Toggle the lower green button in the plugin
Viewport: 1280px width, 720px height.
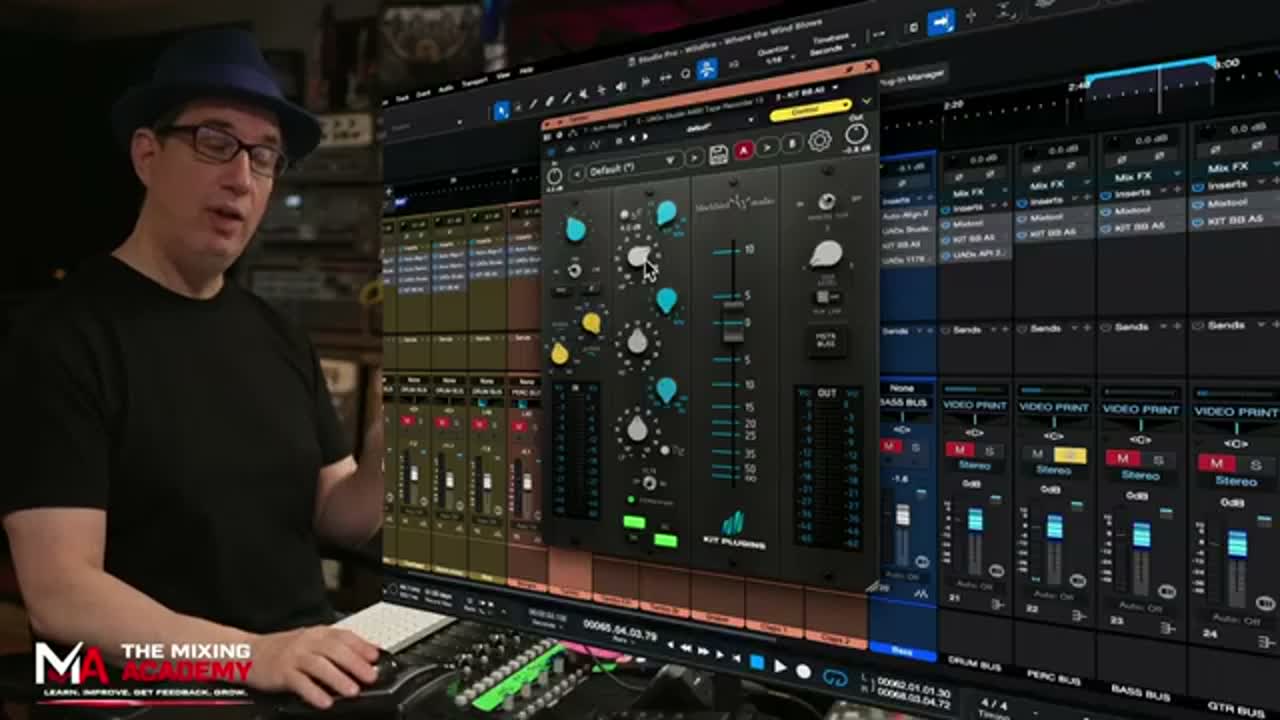(665, 540)
